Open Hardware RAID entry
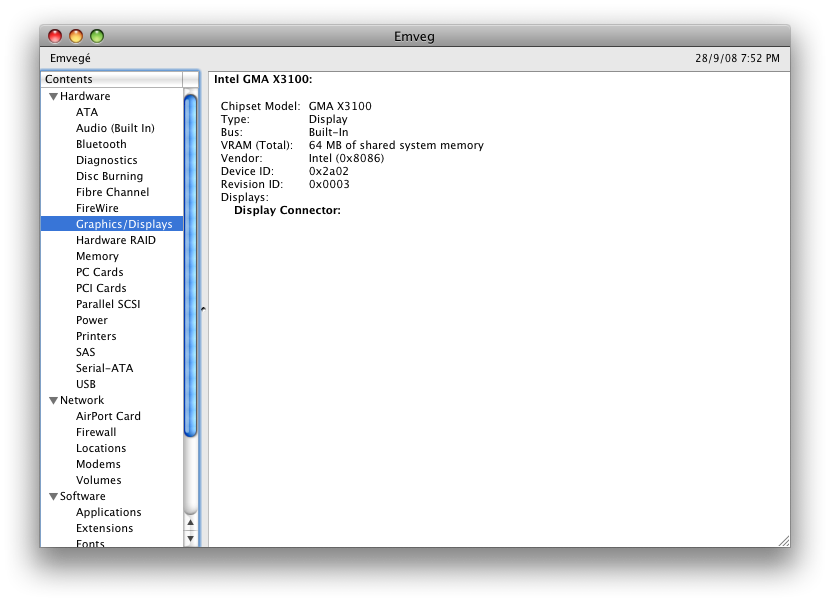Image resolution: width=830 pixels, height=602 pixels. coord(116,240)
